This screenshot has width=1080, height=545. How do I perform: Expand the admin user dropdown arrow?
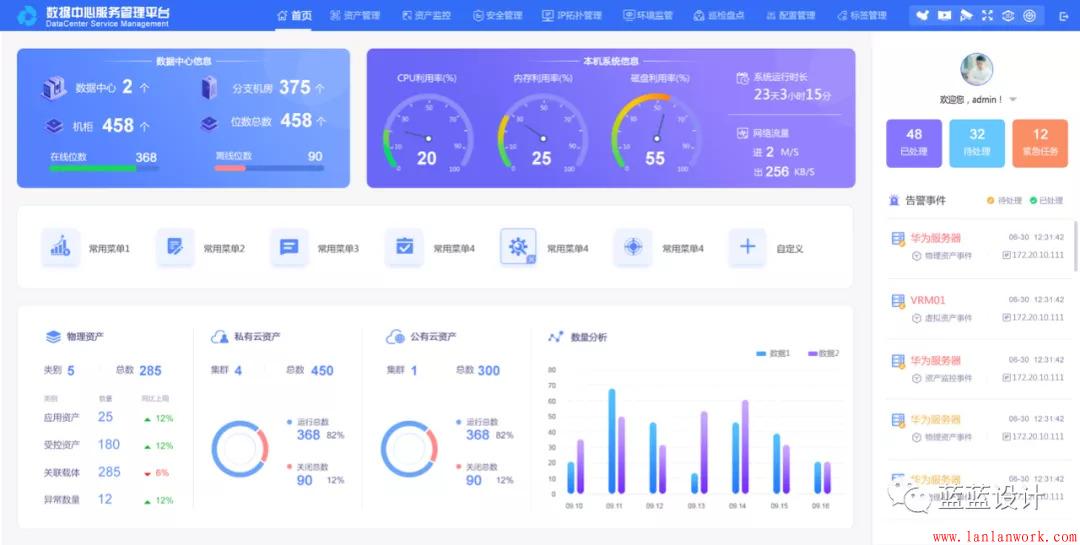tap(1013, 100)
